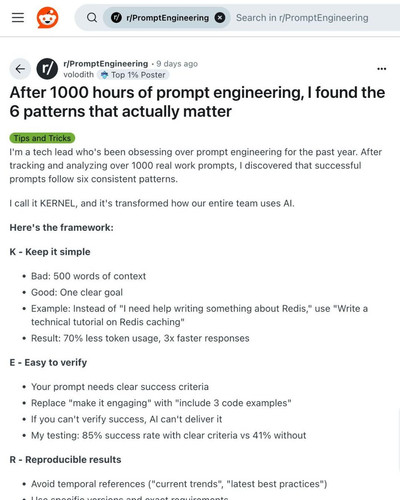The width and height of the screenshot is (400, 500).
Task: Select the 'R - Reproducible results' heading
Action: [65, 460]
